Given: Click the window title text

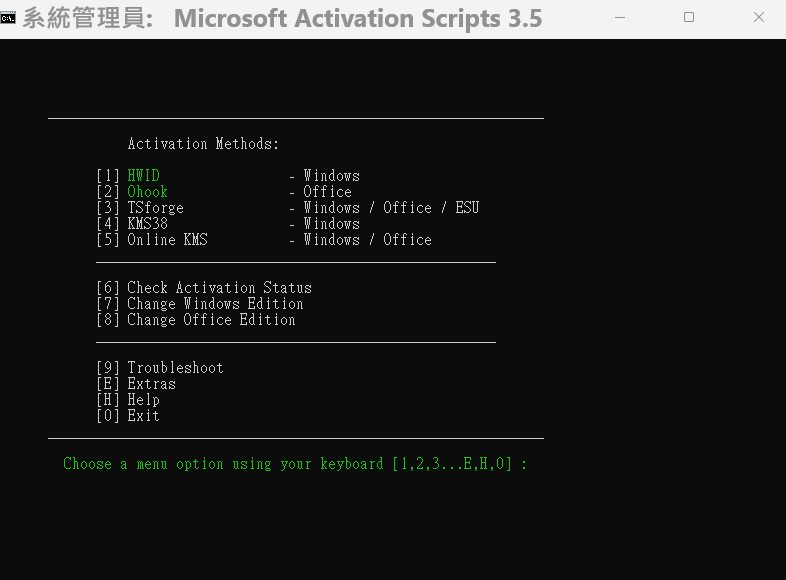Looking at the screenshot, I should [357, 18].
